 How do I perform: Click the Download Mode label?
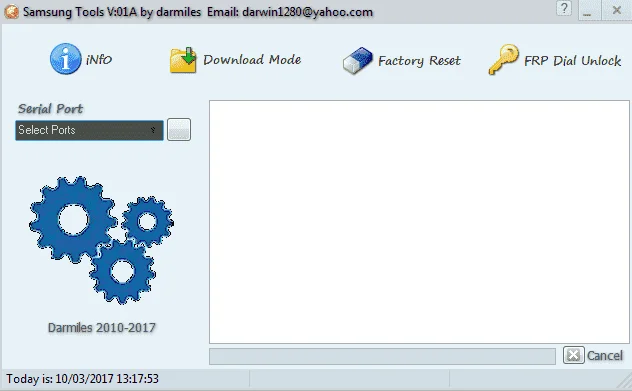(x=252, y=60)
